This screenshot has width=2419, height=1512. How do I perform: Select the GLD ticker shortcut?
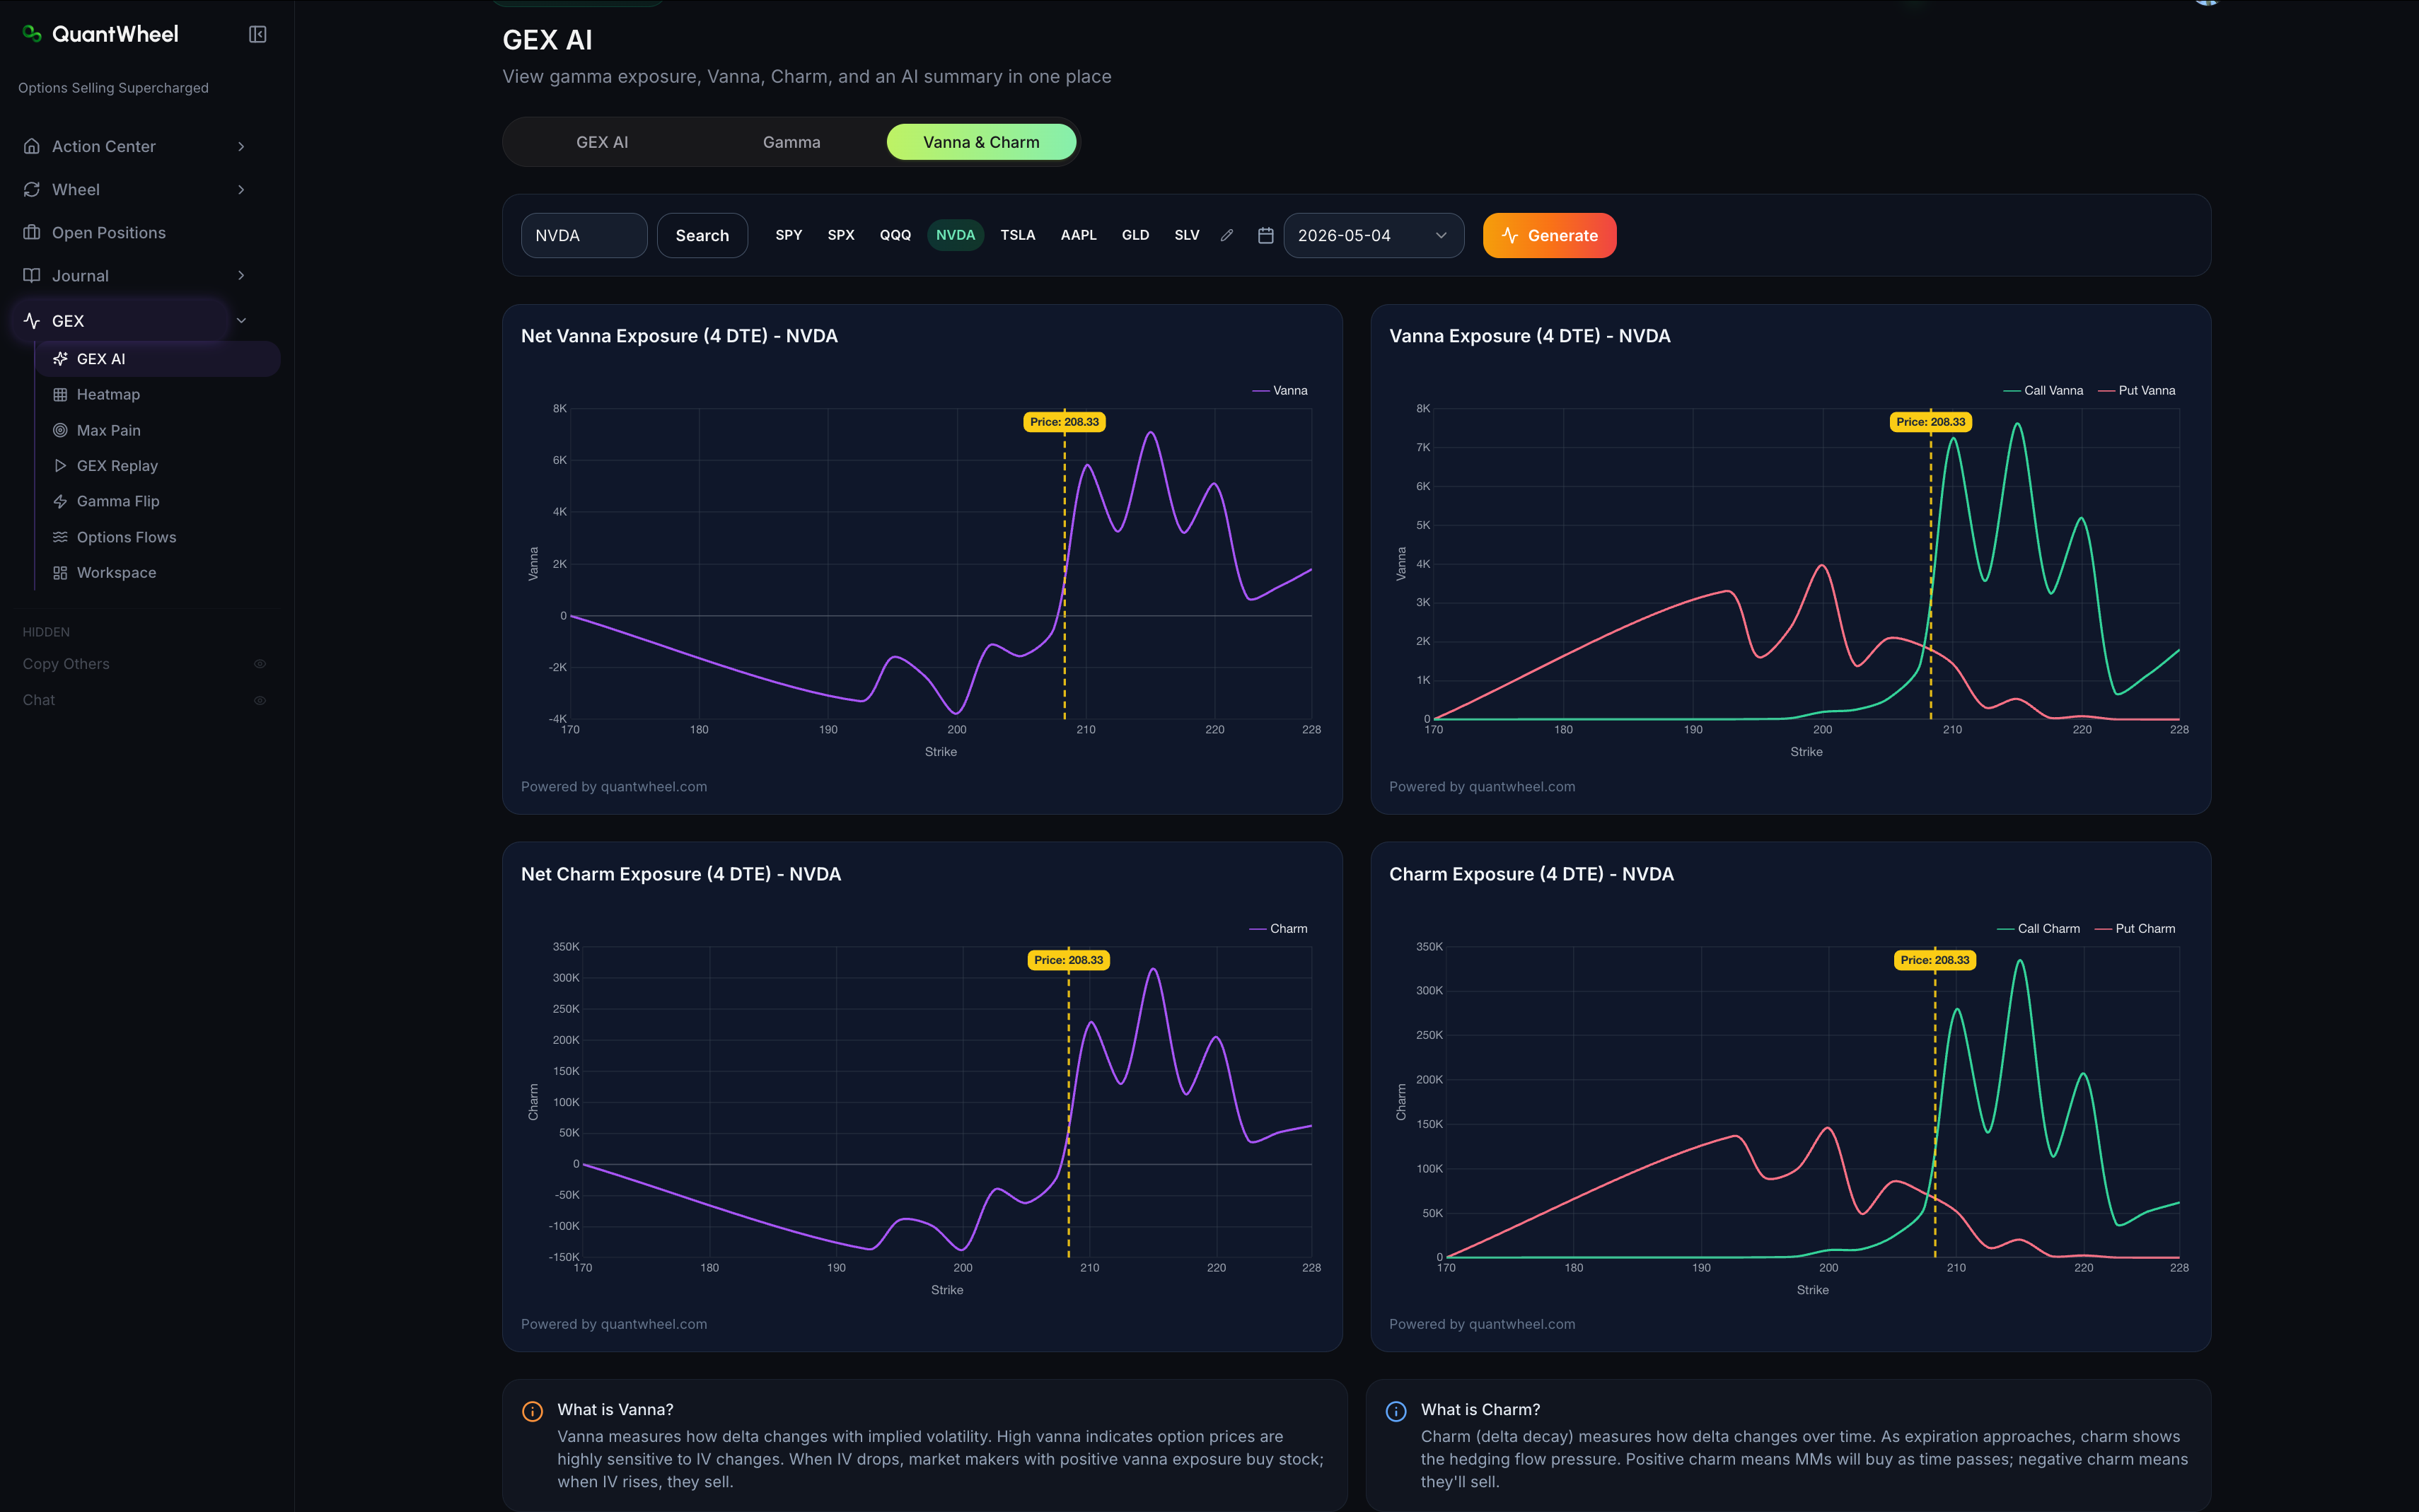tap(1135, 235)
